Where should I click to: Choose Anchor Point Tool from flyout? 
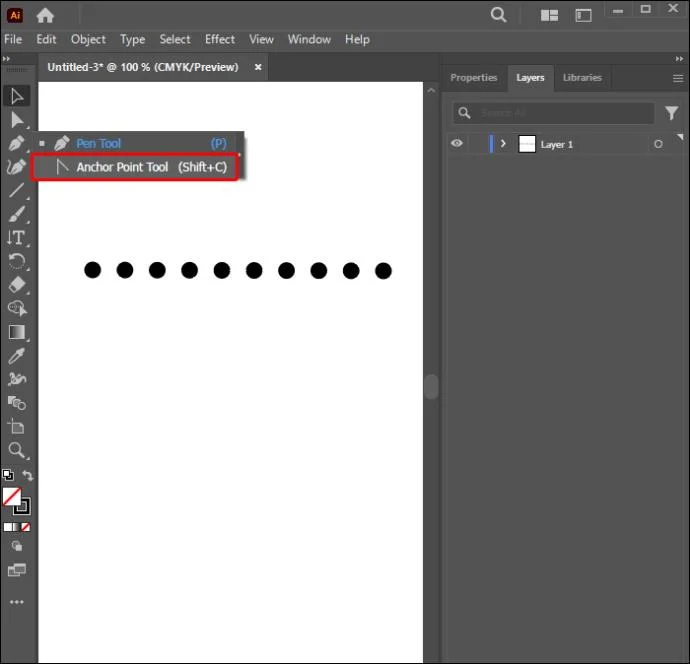pos(135,167)
